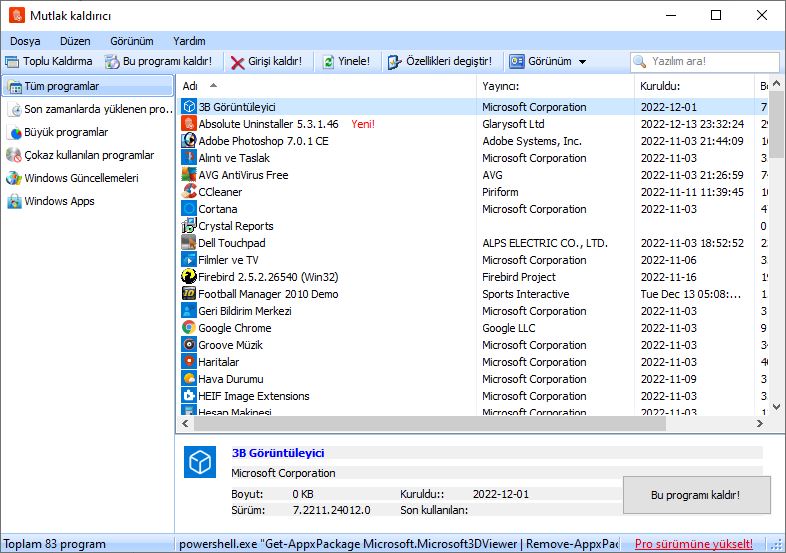Click the Geri Bildirim Merkezi icon

[189, 311]
